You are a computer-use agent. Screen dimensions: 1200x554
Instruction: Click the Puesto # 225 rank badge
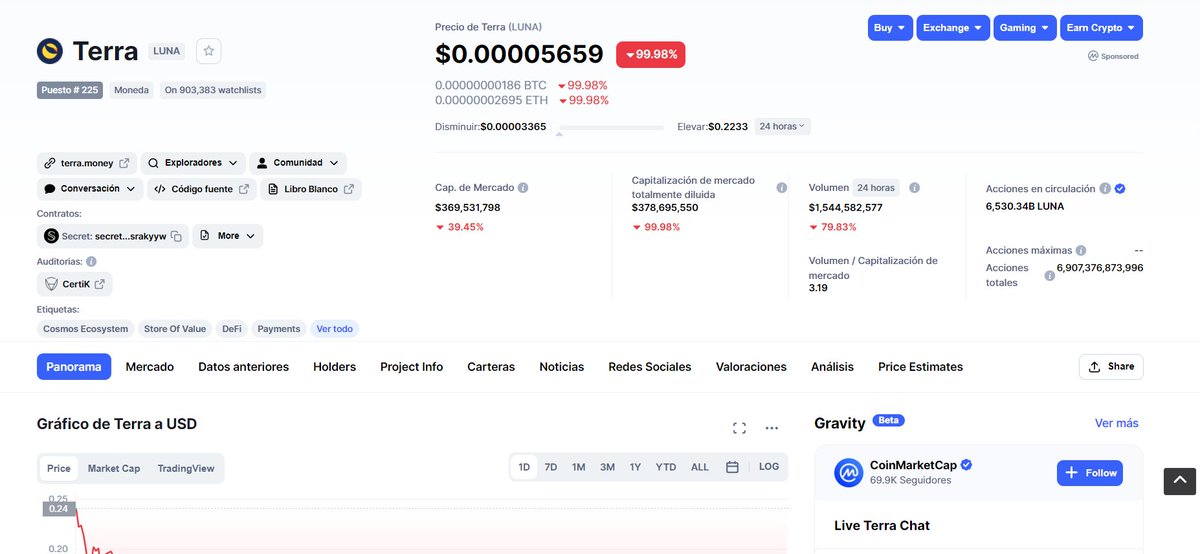pos(70,90)
